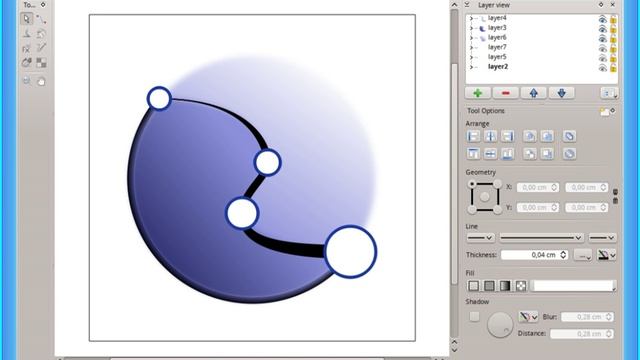Click the green plus add layer button

coord(478,93)
